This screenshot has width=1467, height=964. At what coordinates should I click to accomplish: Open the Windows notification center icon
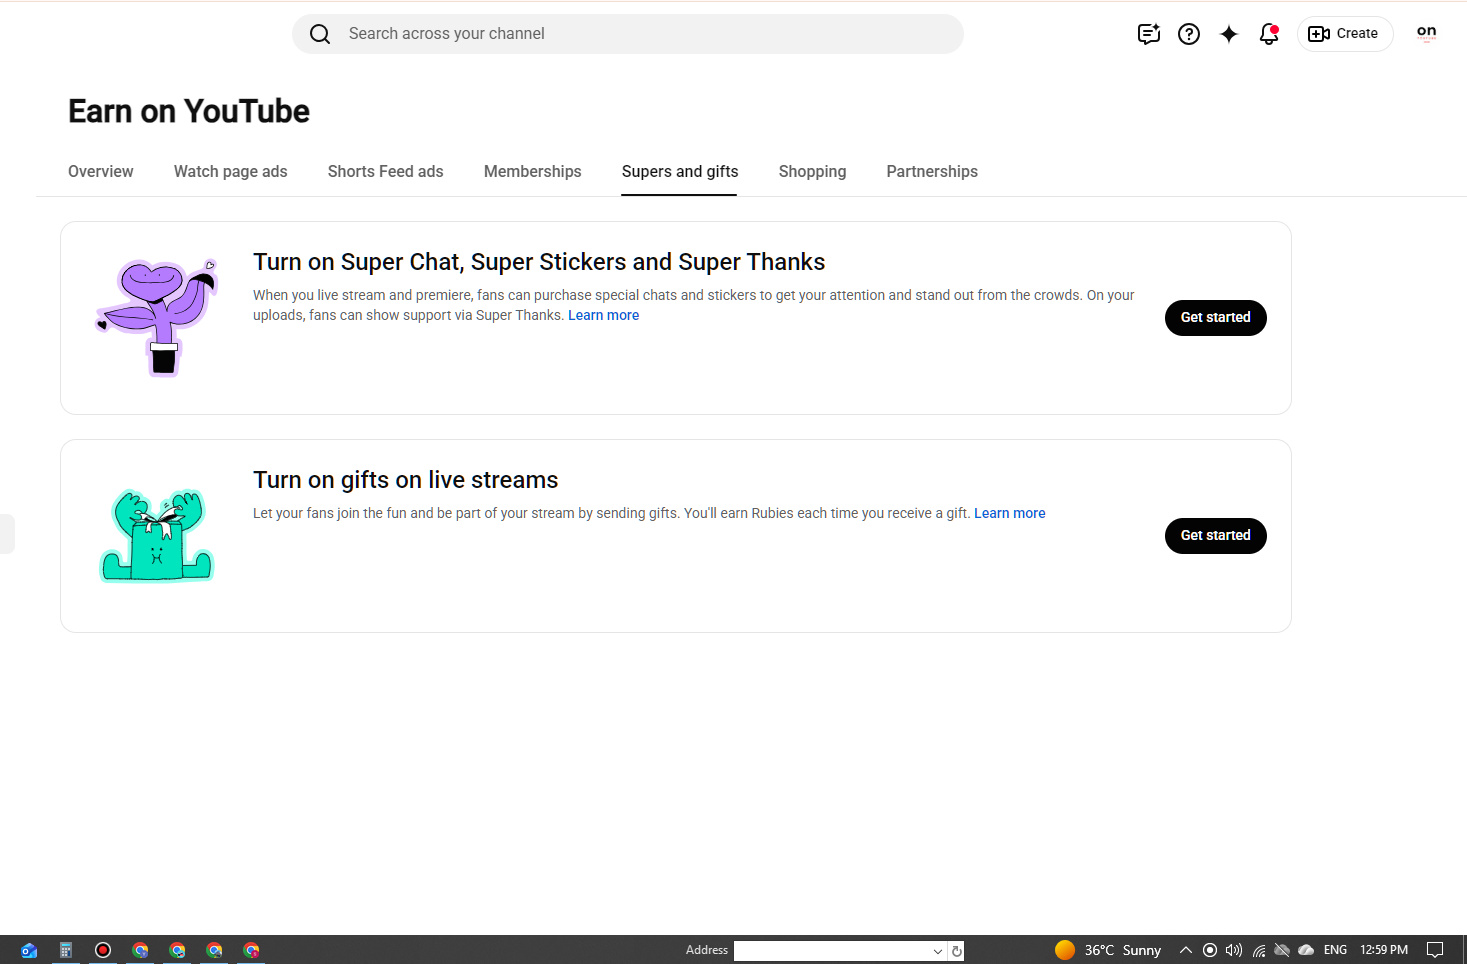click(x=1435, y=950)
